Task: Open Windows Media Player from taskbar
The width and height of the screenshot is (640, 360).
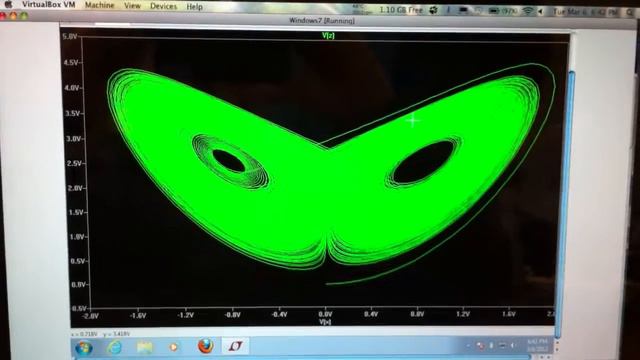Action: click(x=174, y=347)
